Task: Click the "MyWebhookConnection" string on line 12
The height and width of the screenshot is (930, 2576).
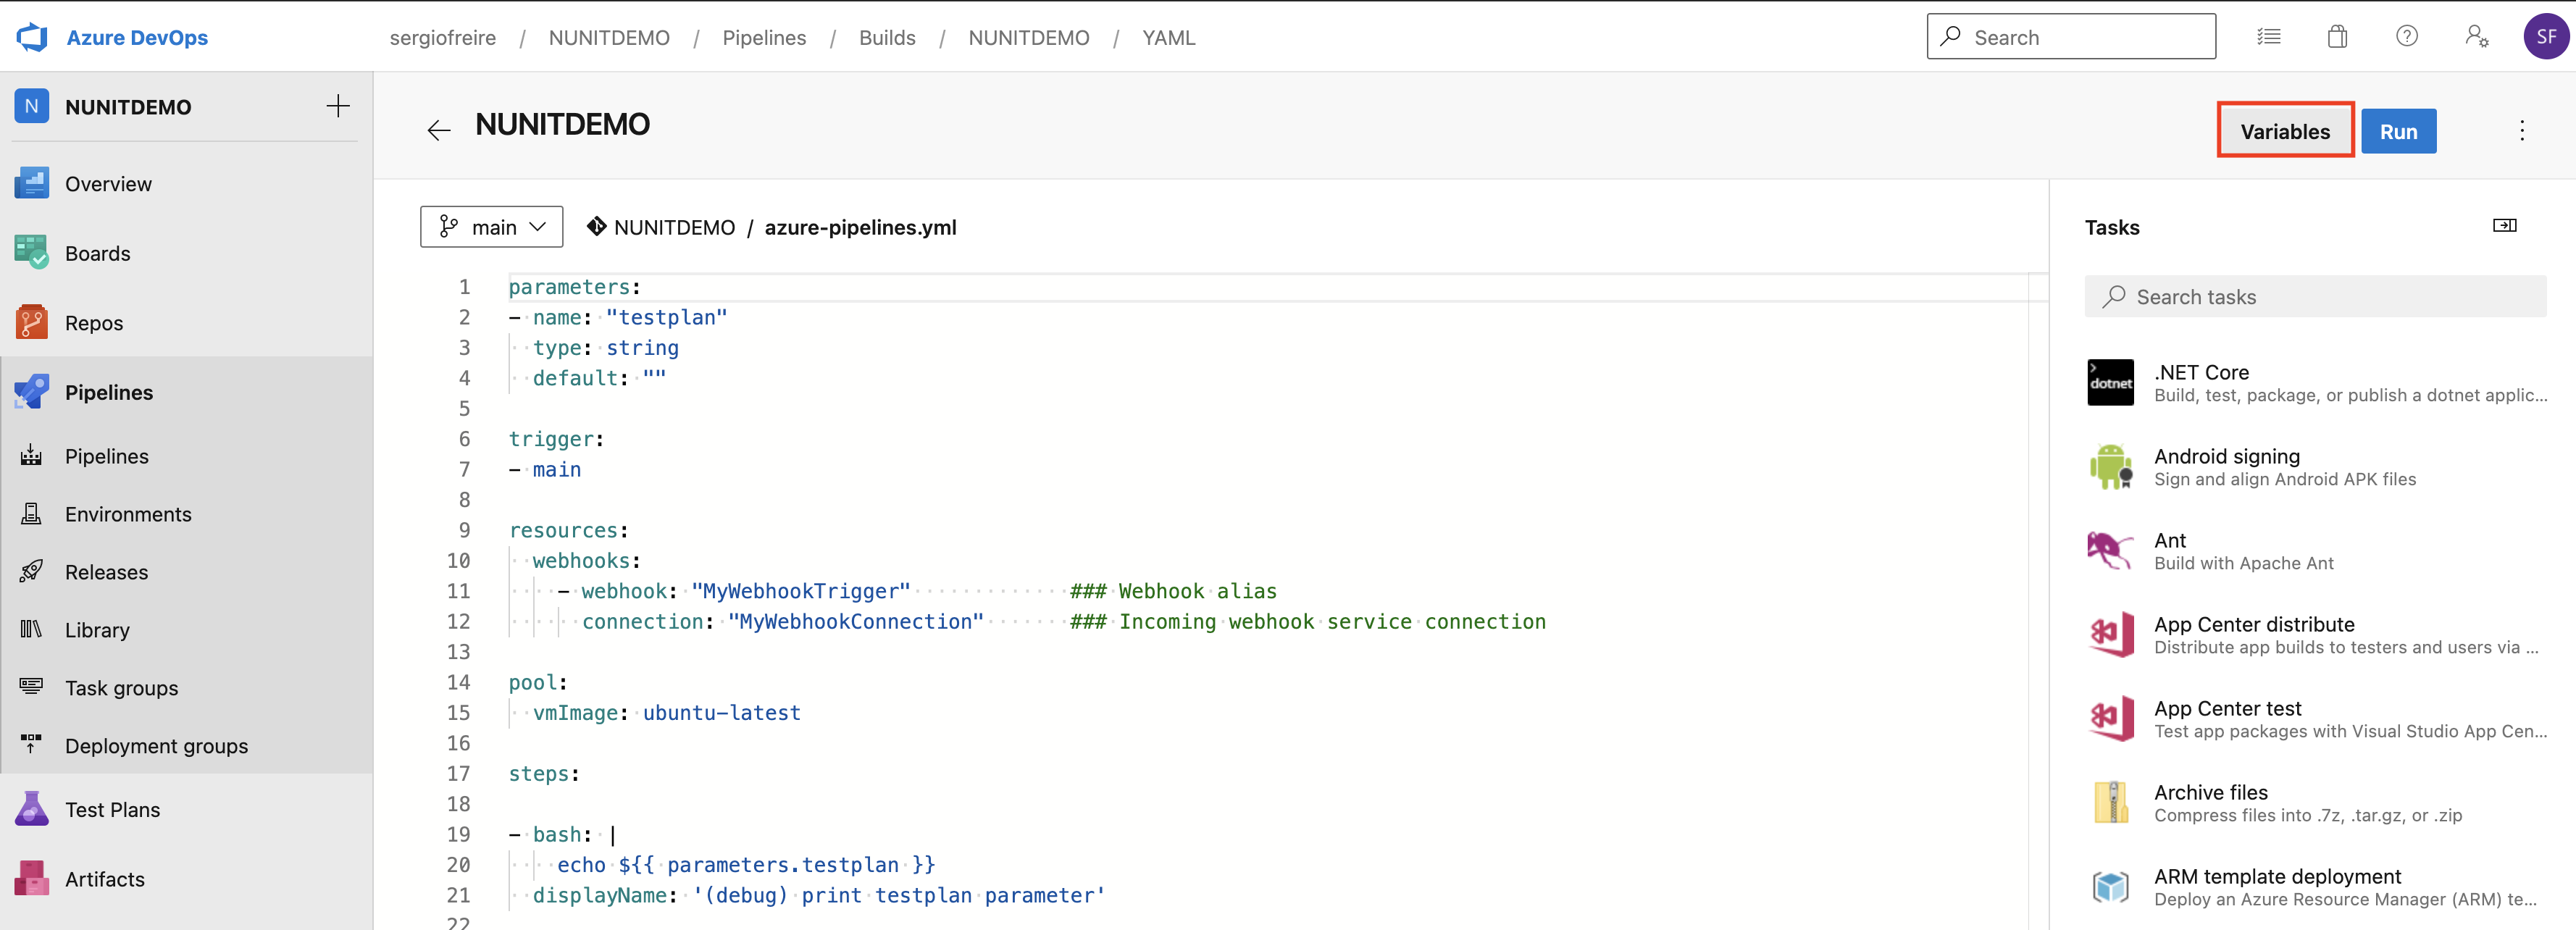Action: coord(855,621)
